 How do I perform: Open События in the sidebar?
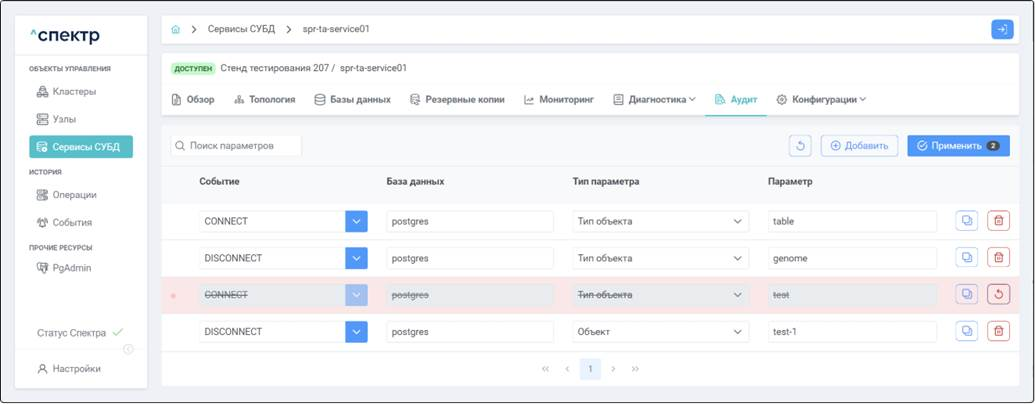tap(64, 222)
